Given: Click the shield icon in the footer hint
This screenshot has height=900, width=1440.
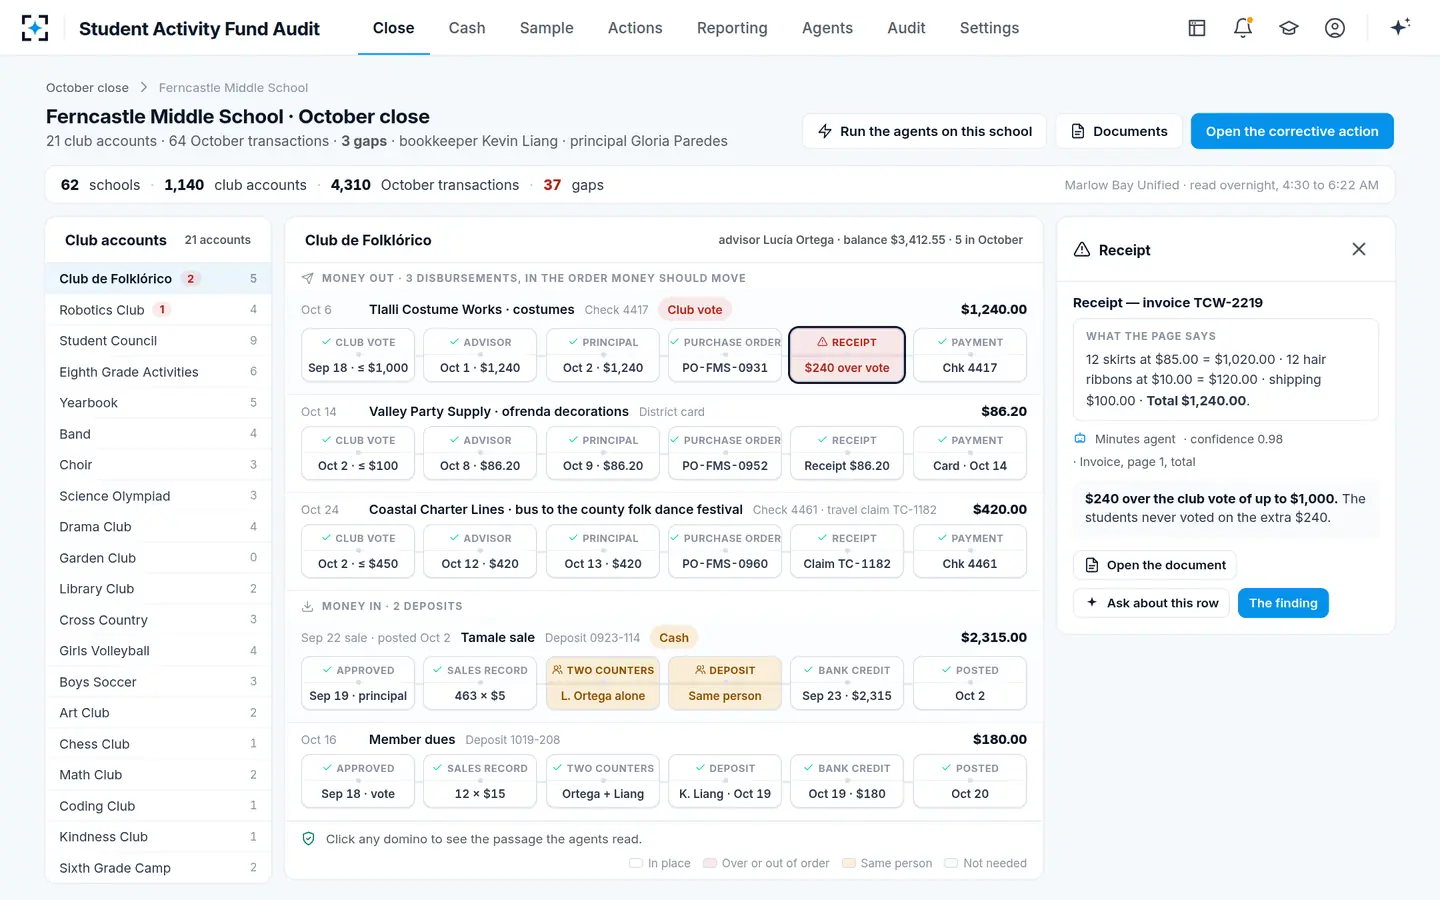Looking at the screenshot, I should tap(309, 839).
